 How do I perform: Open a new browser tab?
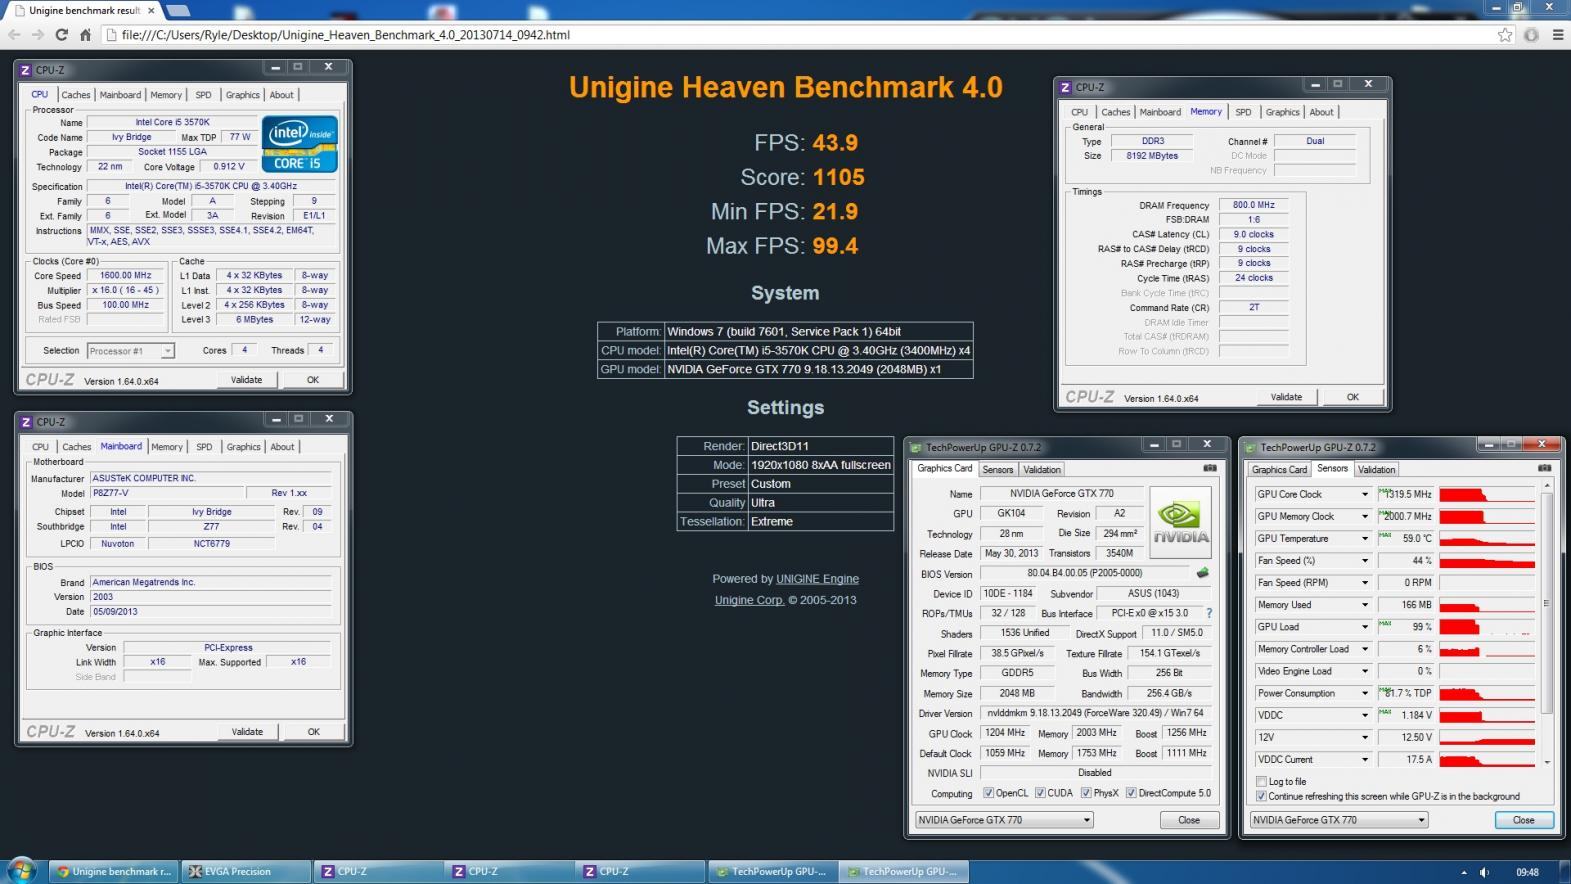178,10
